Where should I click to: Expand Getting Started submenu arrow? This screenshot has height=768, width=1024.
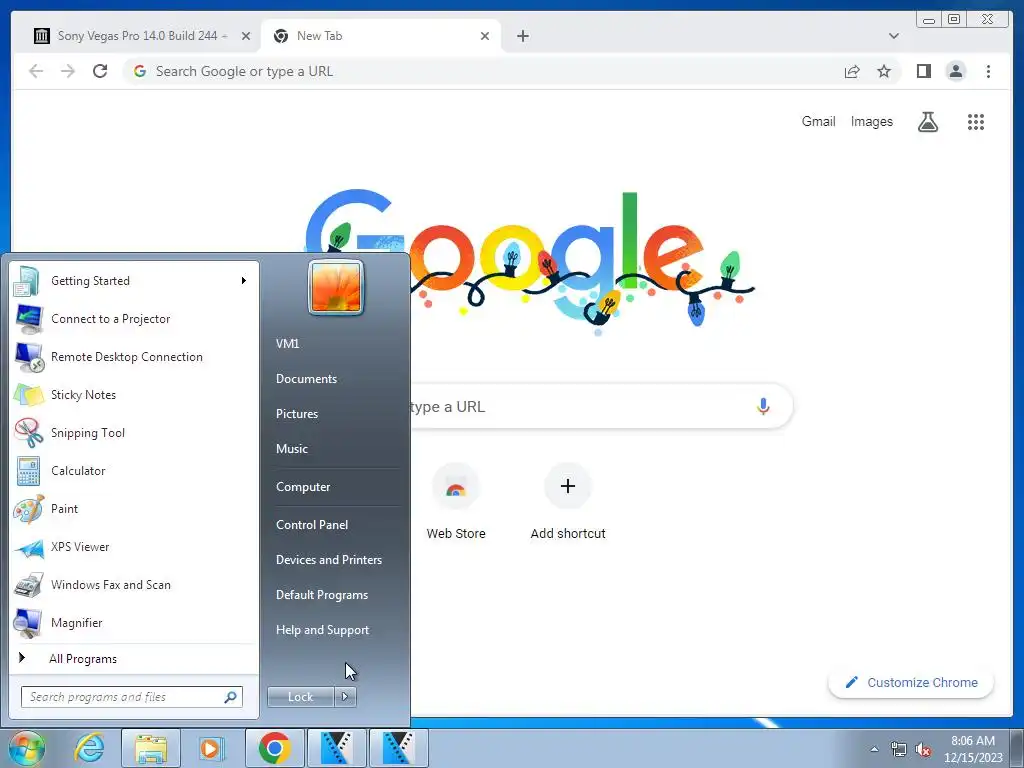[244, 281]
